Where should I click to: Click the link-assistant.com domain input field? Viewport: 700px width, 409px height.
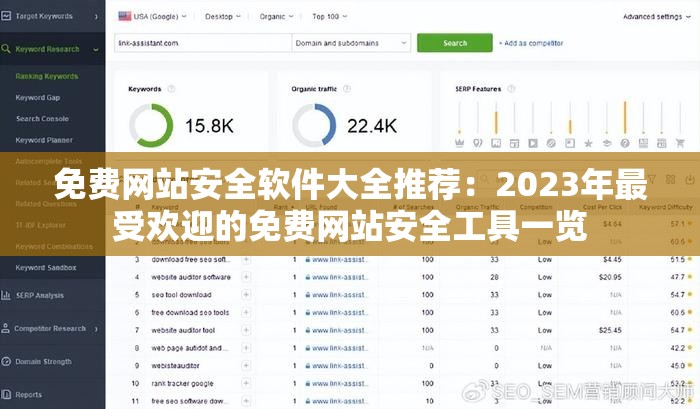(x=203, y=43)
